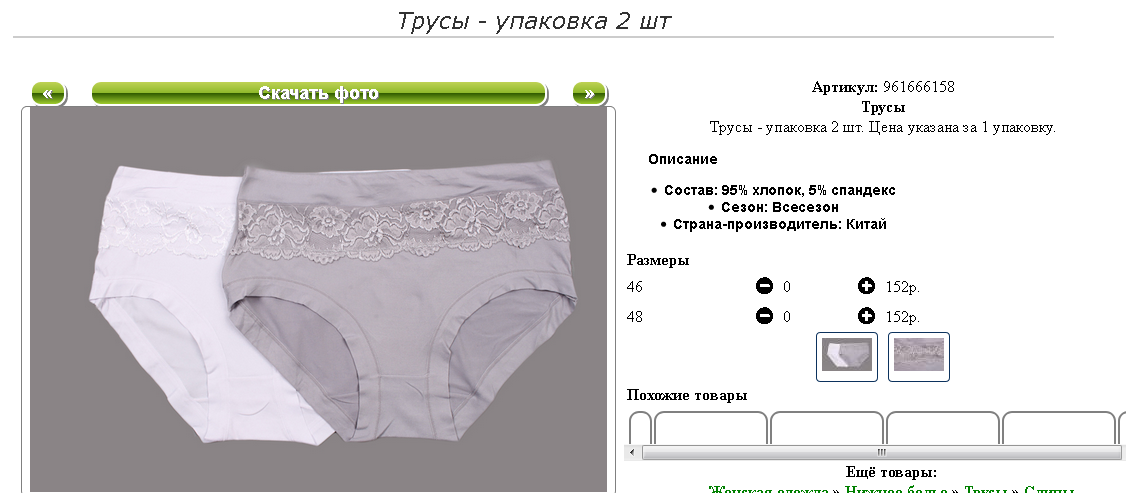
Task: Click the size 46 label
Action: pyautogui.click(x=635, y=287)
